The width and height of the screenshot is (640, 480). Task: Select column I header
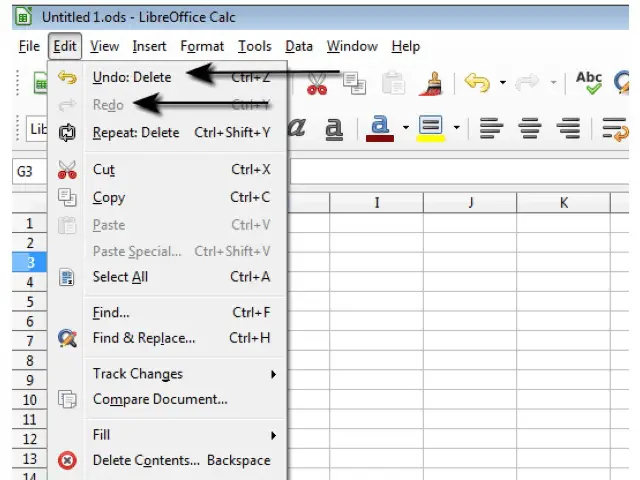(x=376, y=203)
